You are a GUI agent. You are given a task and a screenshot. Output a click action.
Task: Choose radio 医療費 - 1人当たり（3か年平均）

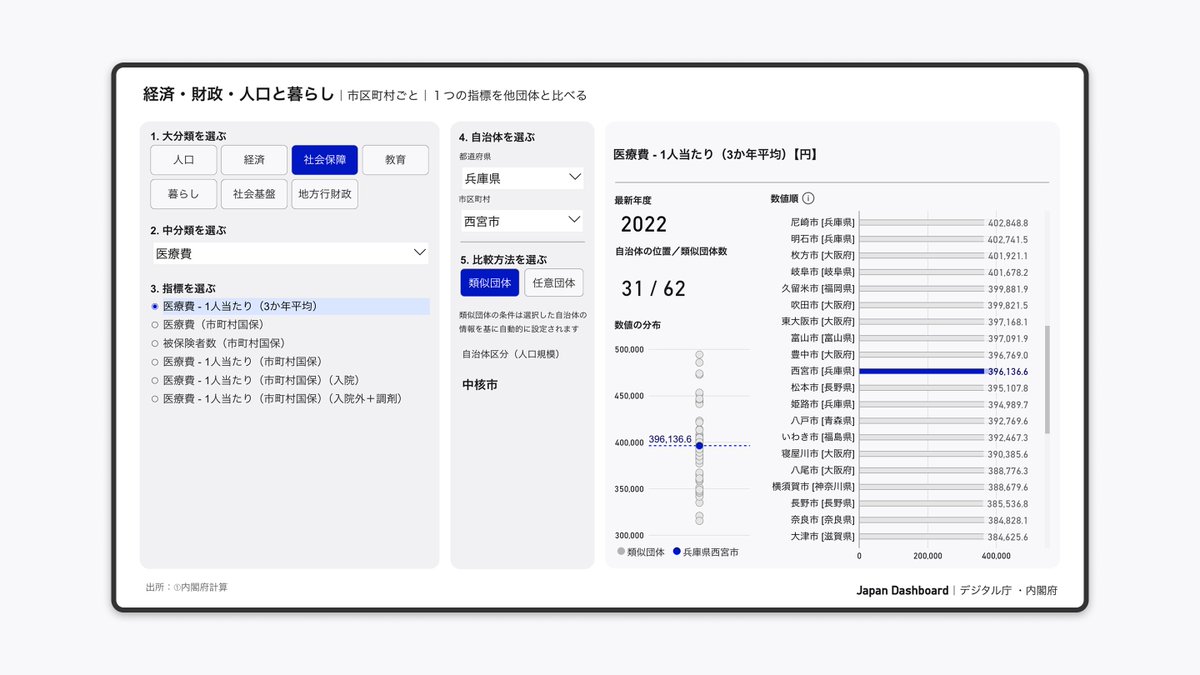[x=290, y=306]
